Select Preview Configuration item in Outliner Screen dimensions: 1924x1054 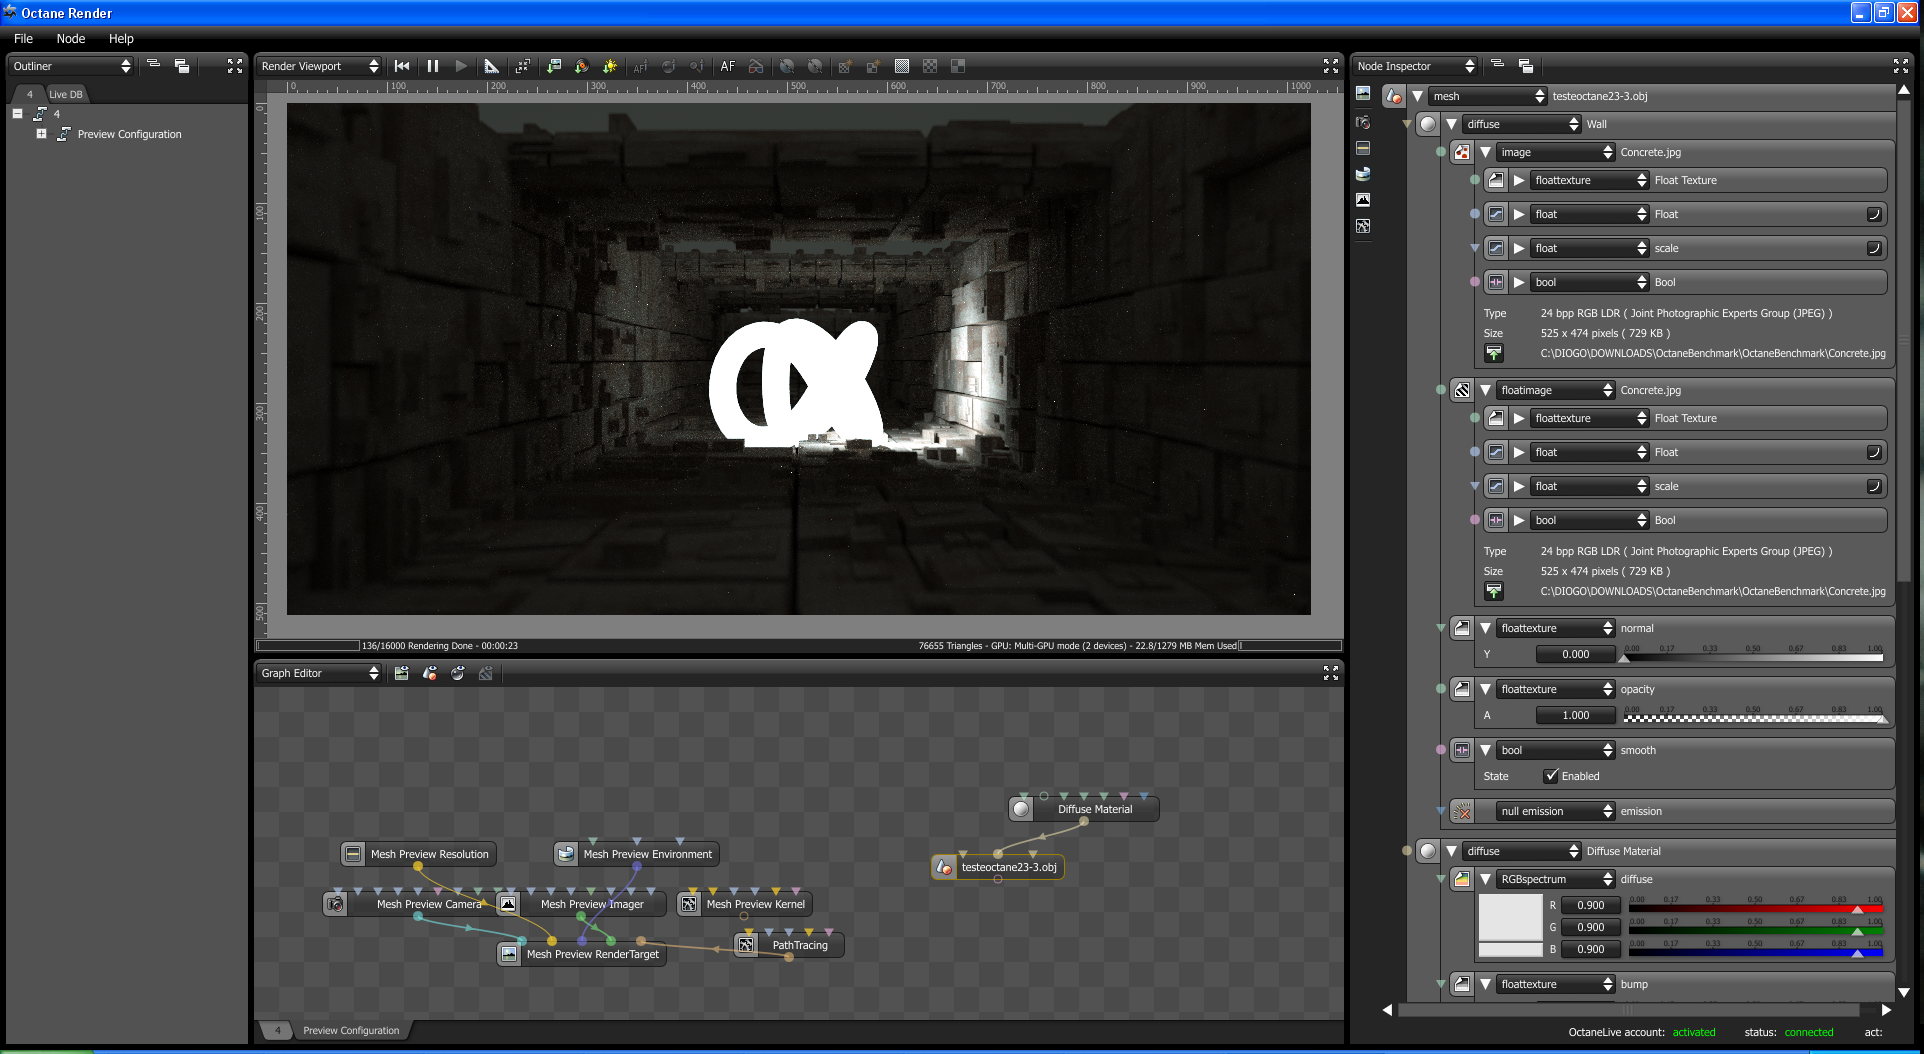tap(129, 134)
